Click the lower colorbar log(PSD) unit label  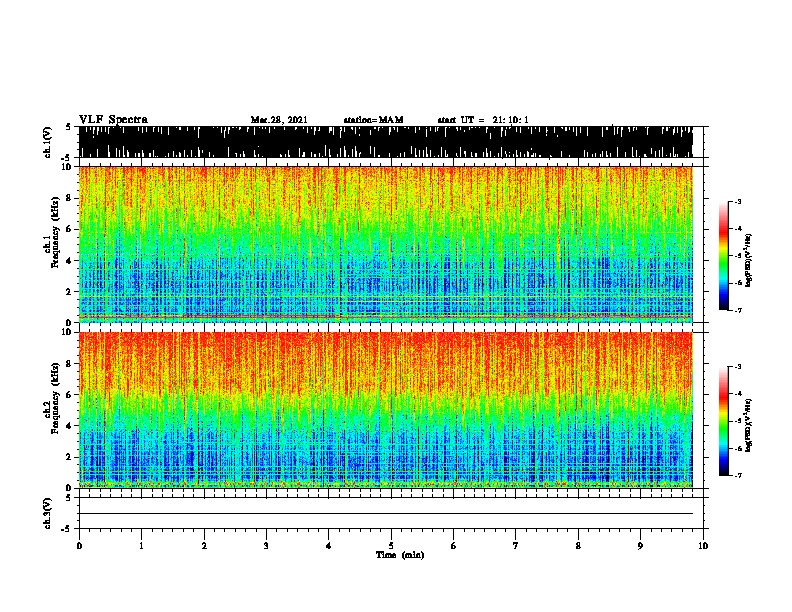pyautogui.click(x=748, y=425)
